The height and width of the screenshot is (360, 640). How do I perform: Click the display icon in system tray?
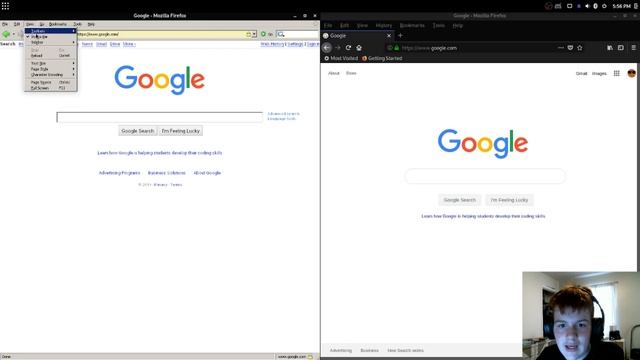(x=569, y=6)
